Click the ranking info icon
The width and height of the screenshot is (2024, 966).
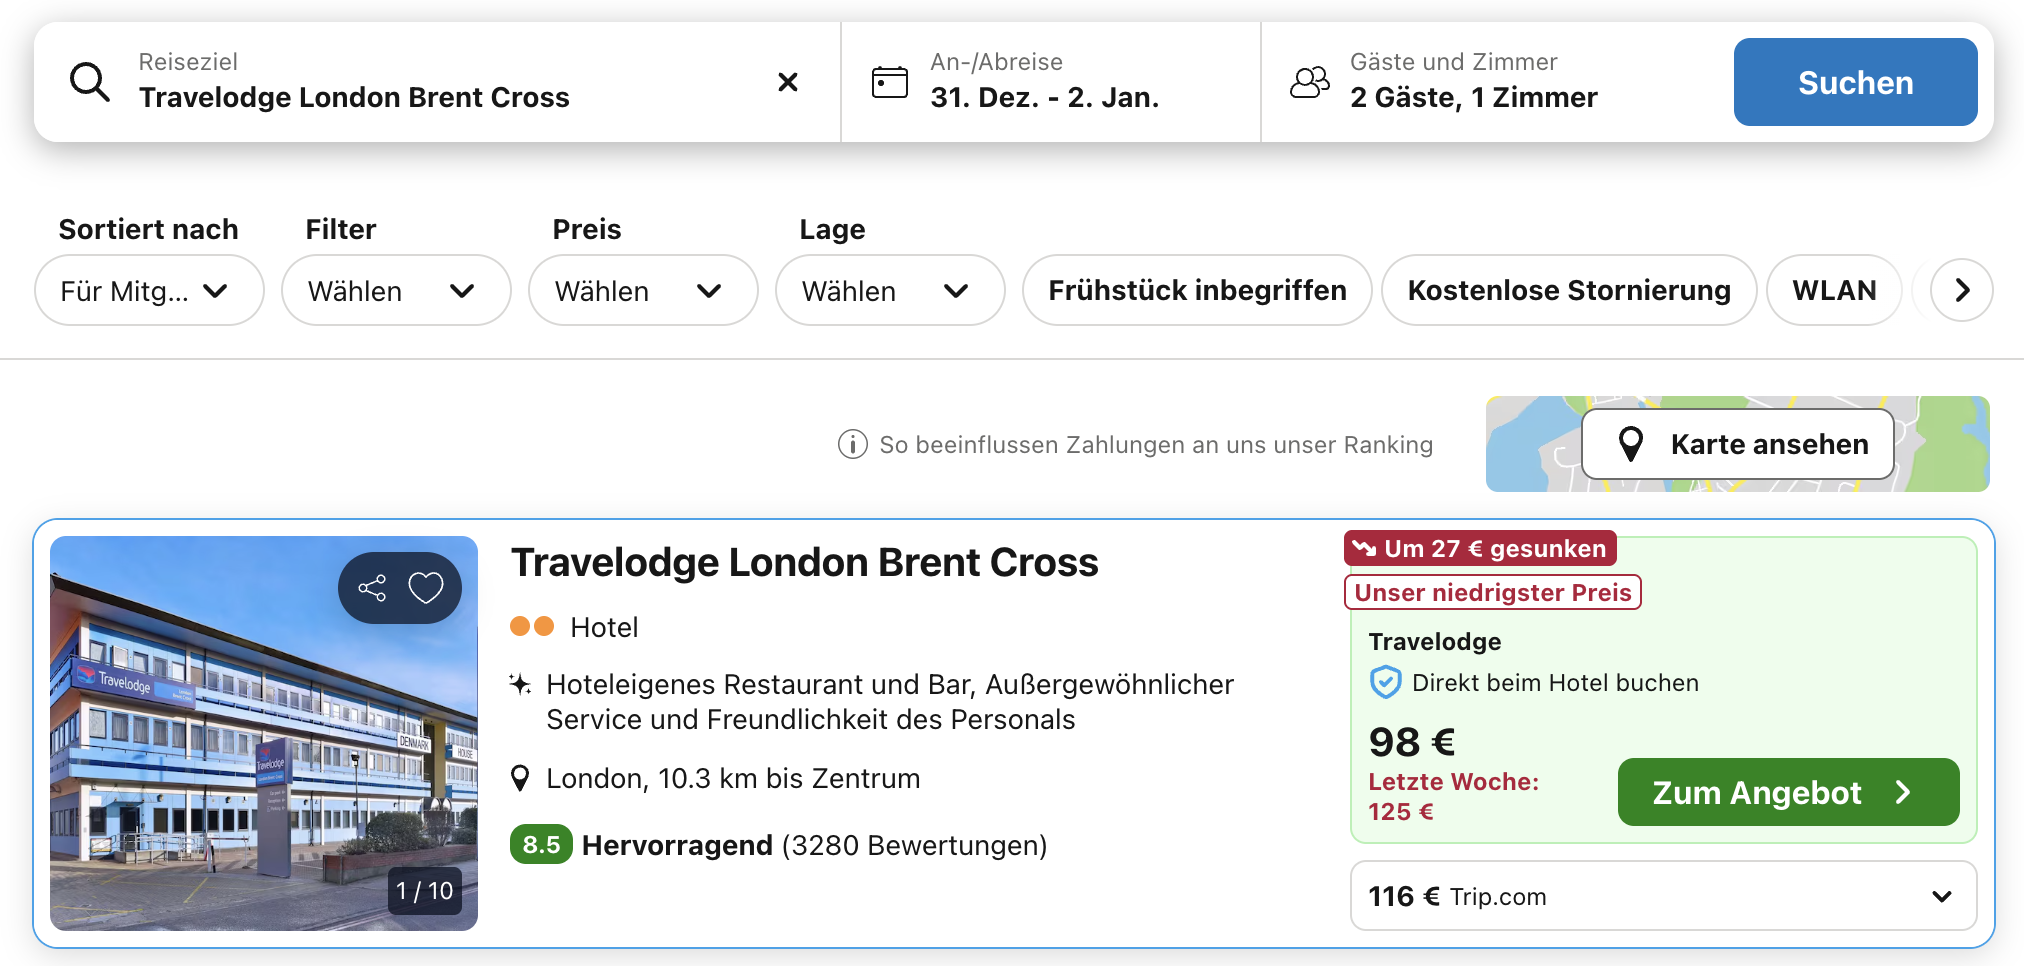[x=852, y=444]
